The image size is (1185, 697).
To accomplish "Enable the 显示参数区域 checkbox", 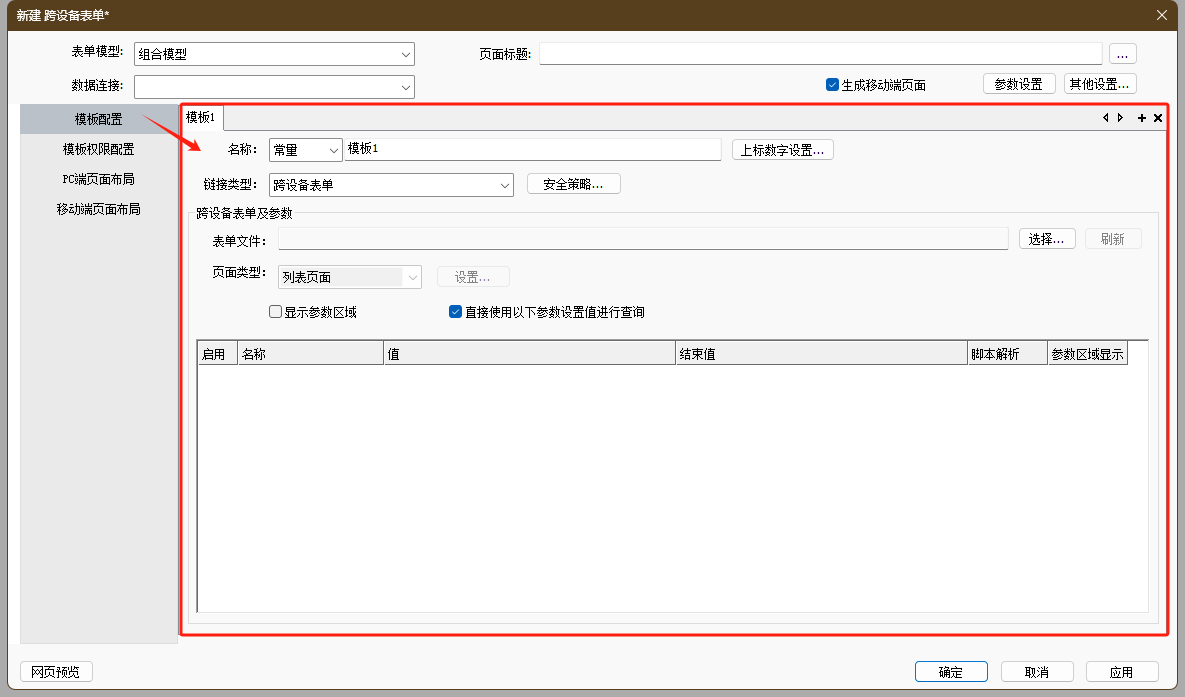I will tap(276, 312).
